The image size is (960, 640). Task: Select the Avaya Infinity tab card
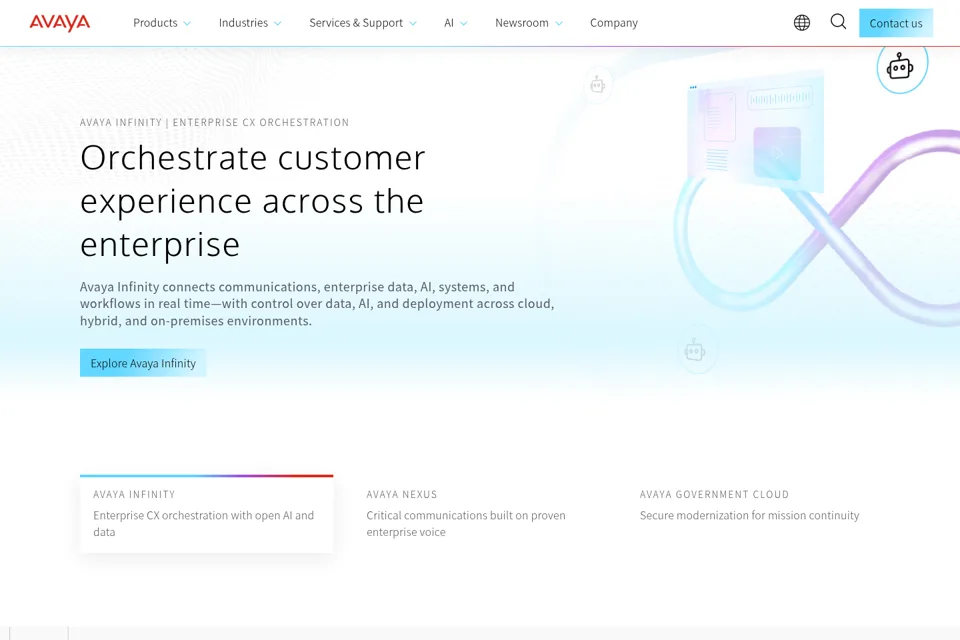[206, 514]
